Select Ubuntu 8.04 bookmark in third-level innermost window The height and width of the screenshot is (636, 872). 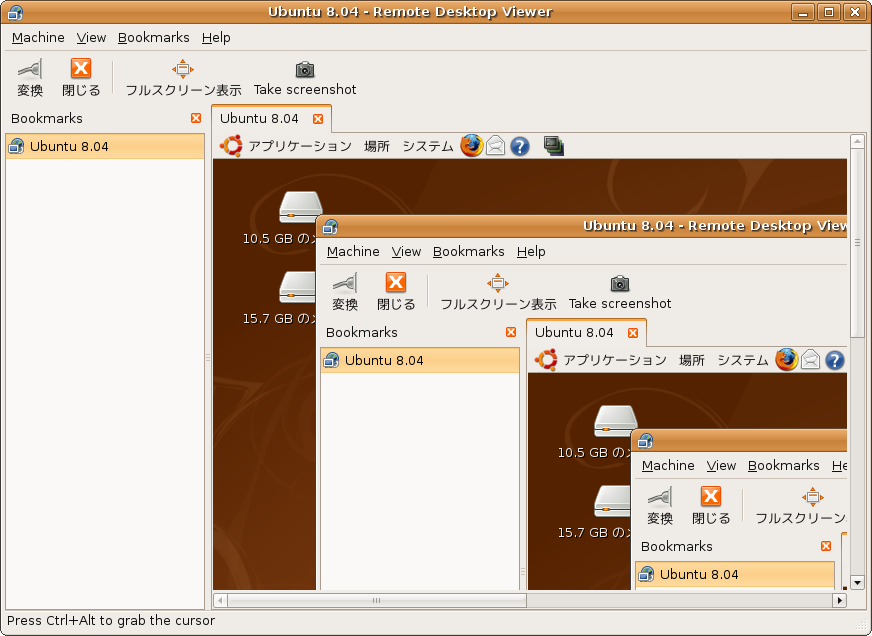point(735,574)
